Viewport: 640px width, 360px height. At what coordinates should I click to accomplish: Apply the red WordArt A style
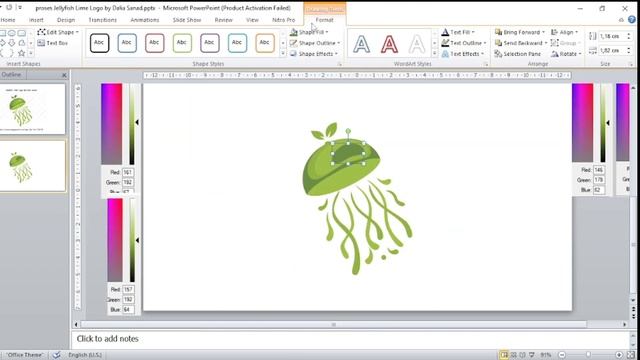pyautogui.click(x=389, y=44)
